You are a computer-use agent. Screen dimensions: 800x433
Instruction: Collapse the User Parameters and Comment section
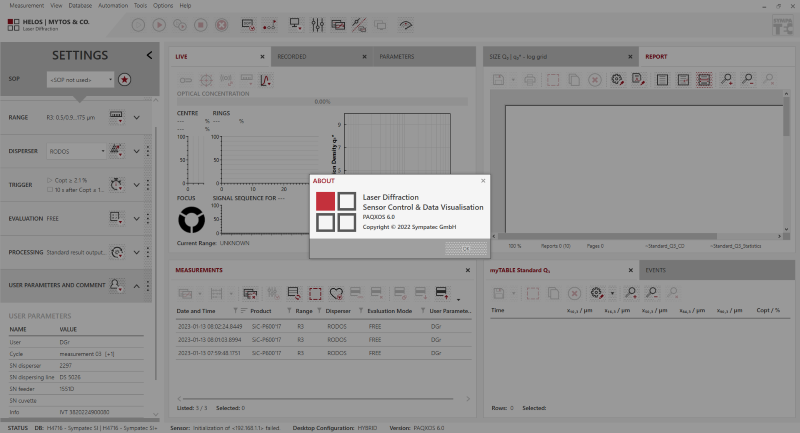pos(137,286)
